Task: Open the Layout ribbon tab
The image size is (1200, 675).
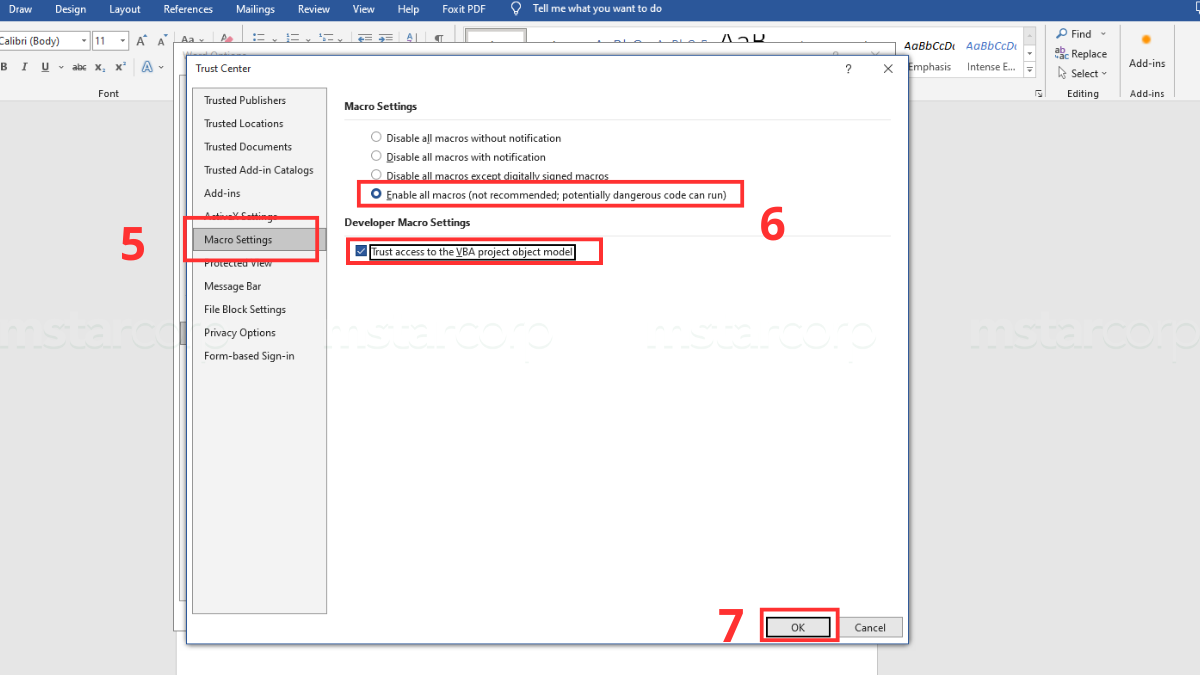Action: (x=125, y=9)
